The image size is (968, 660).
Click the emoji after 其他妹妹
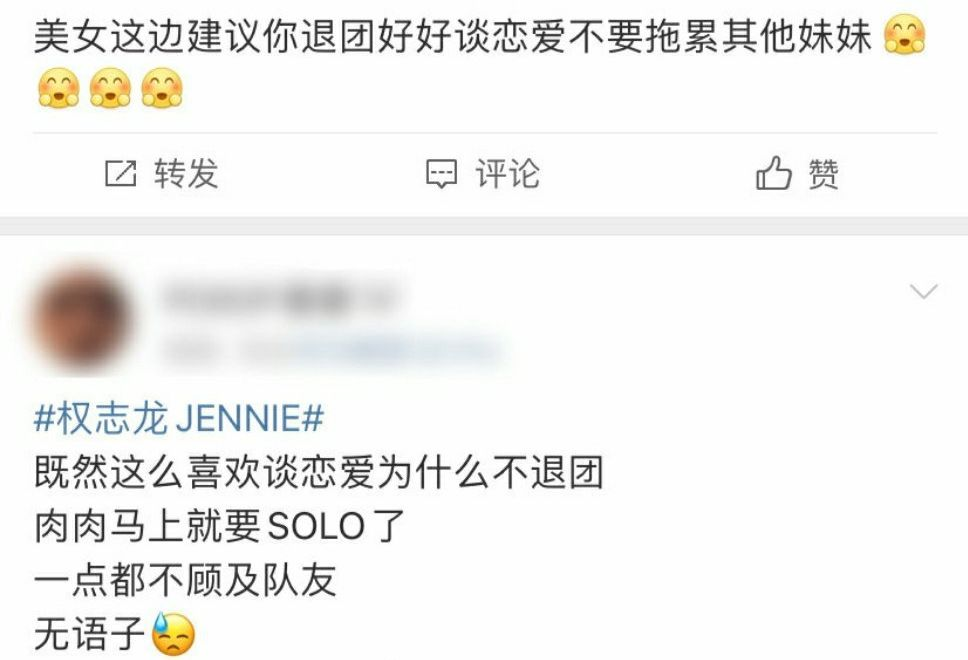[904, 35]
